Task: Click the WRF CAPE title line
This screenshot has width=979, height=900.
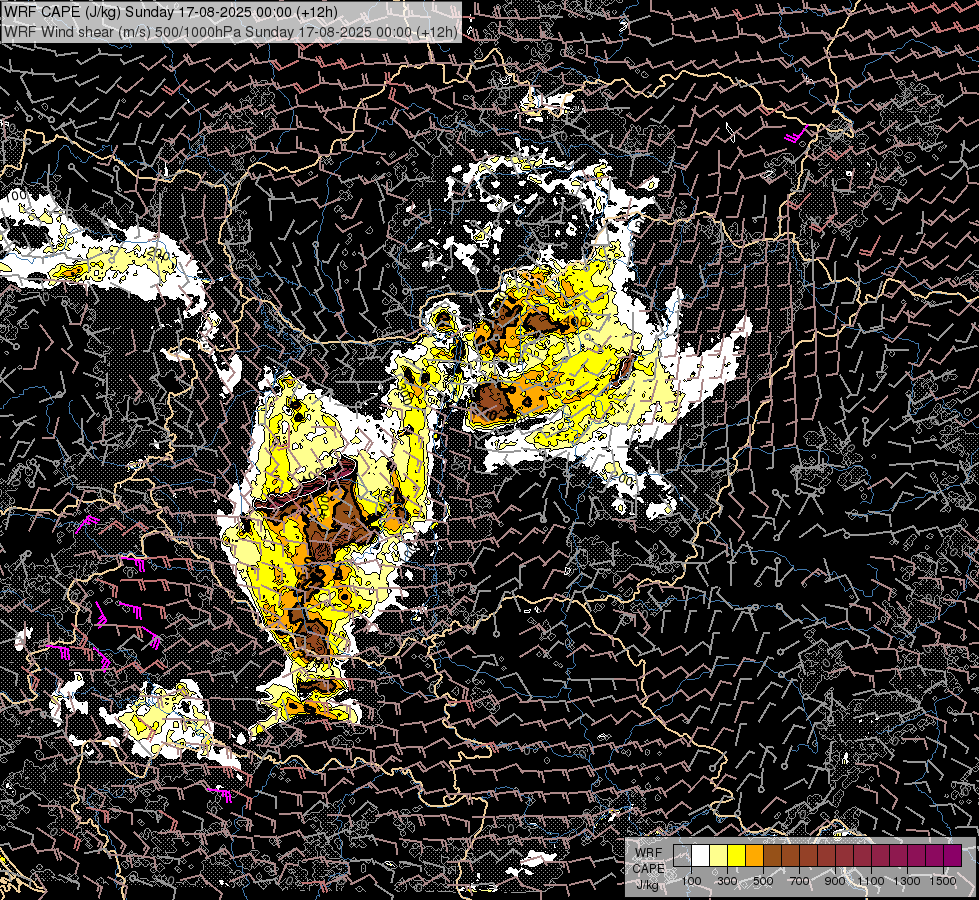Action: pos(171,12)
